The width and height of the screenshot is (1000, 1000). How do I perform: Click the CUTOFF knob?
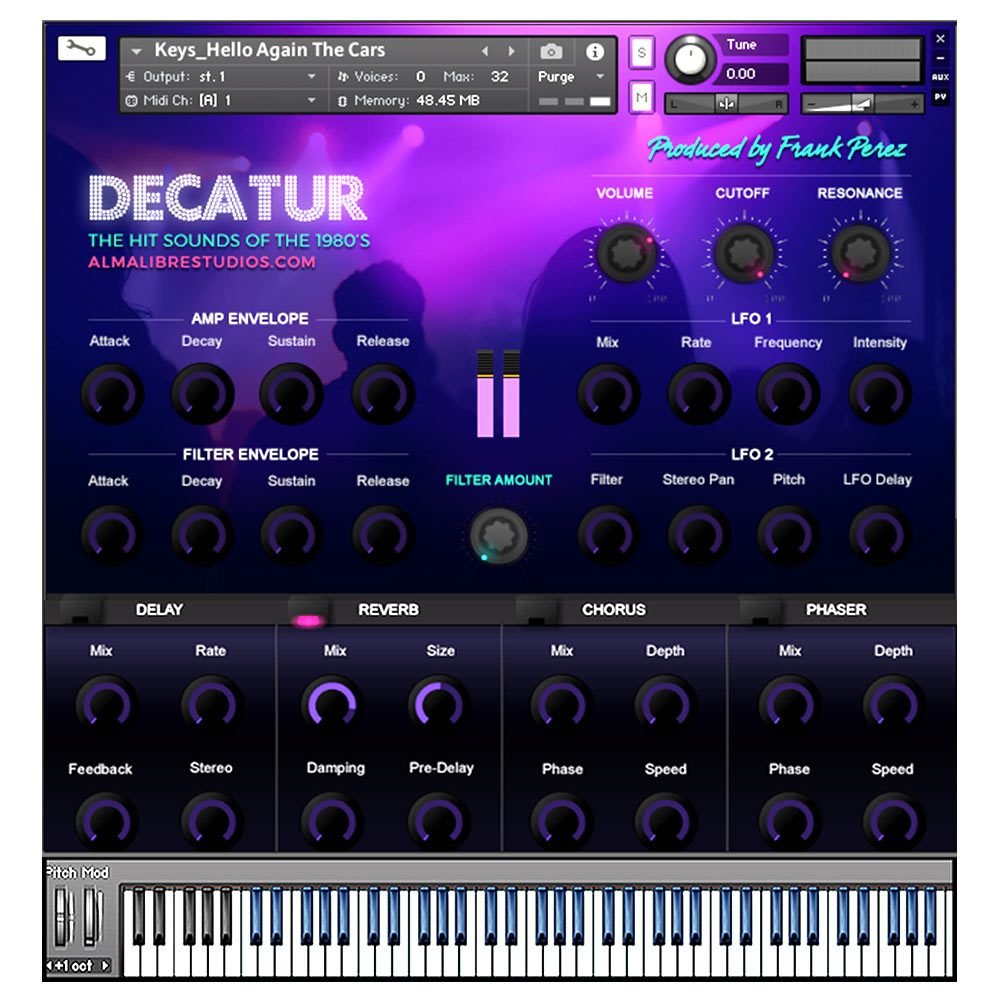(x=743, y=253)
